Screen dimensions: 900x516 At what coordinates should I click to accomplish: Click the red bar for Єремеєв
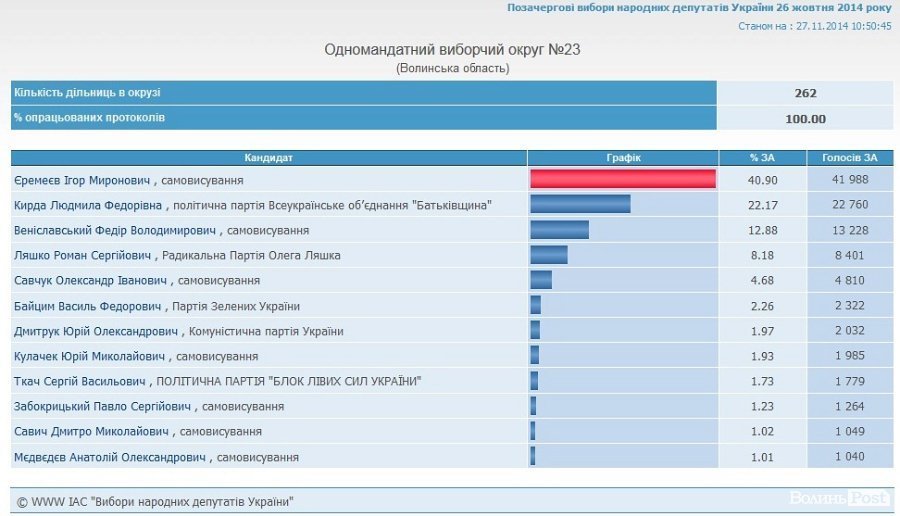[x=623, y=179]
